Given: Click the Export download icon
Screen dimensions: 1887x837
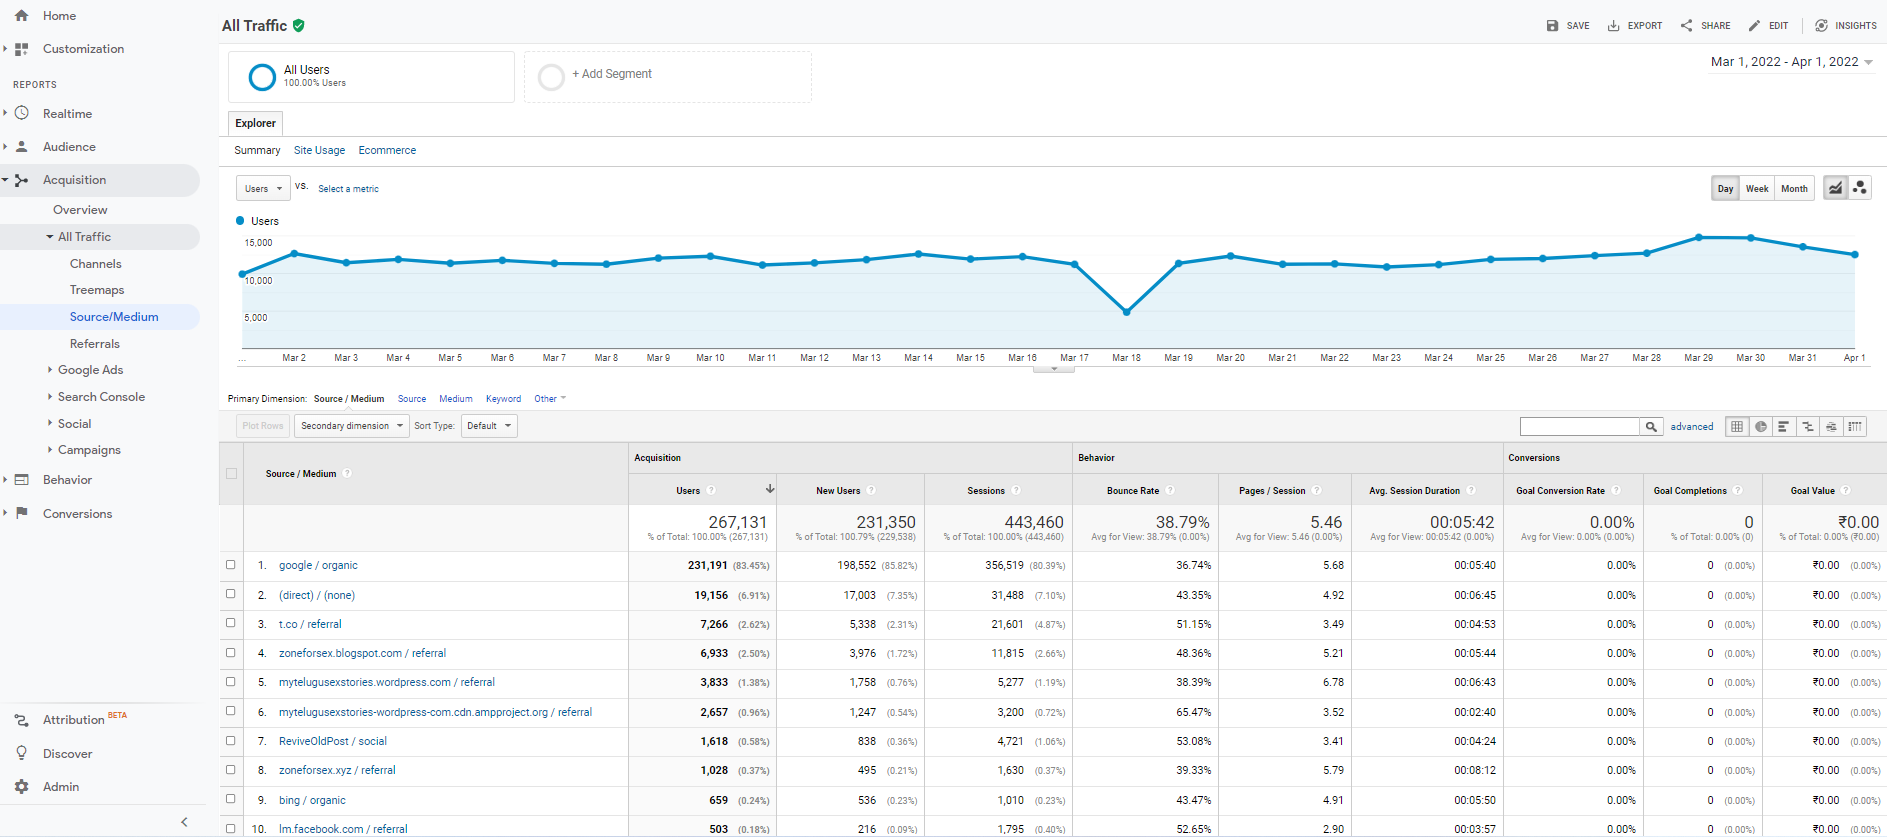Looking at the screenshot, I should 1634,26.
